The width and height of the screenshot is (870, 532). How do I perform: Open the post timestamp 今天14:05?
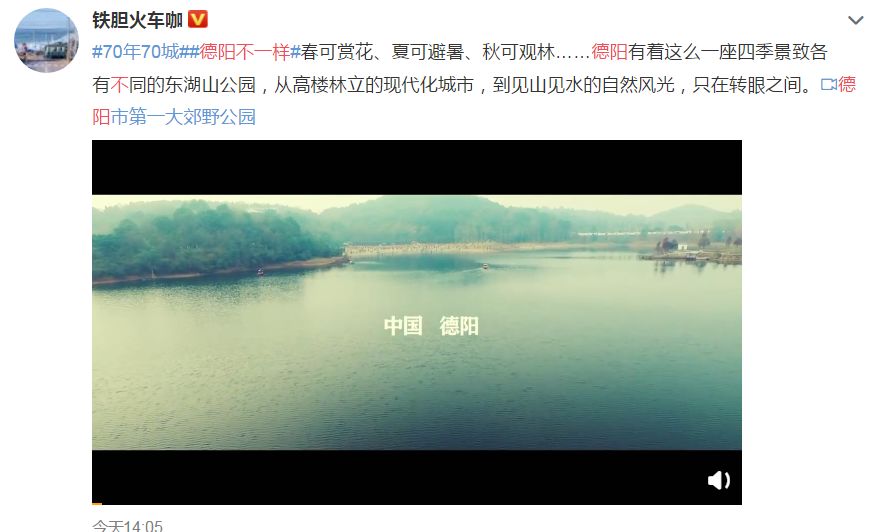pos(128,525)
